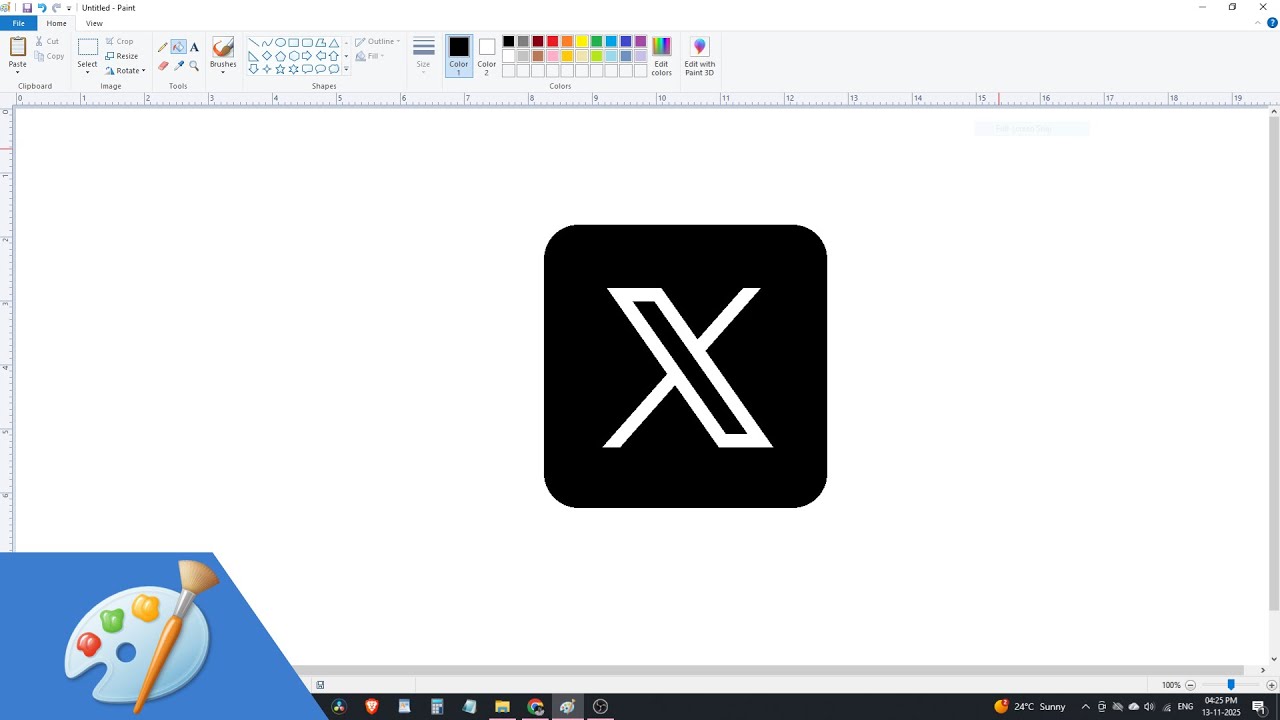1280x720 pixels.
Task: Select the Fill with color bucket tool
Action: pyautogui.click(x=178, y=47)
